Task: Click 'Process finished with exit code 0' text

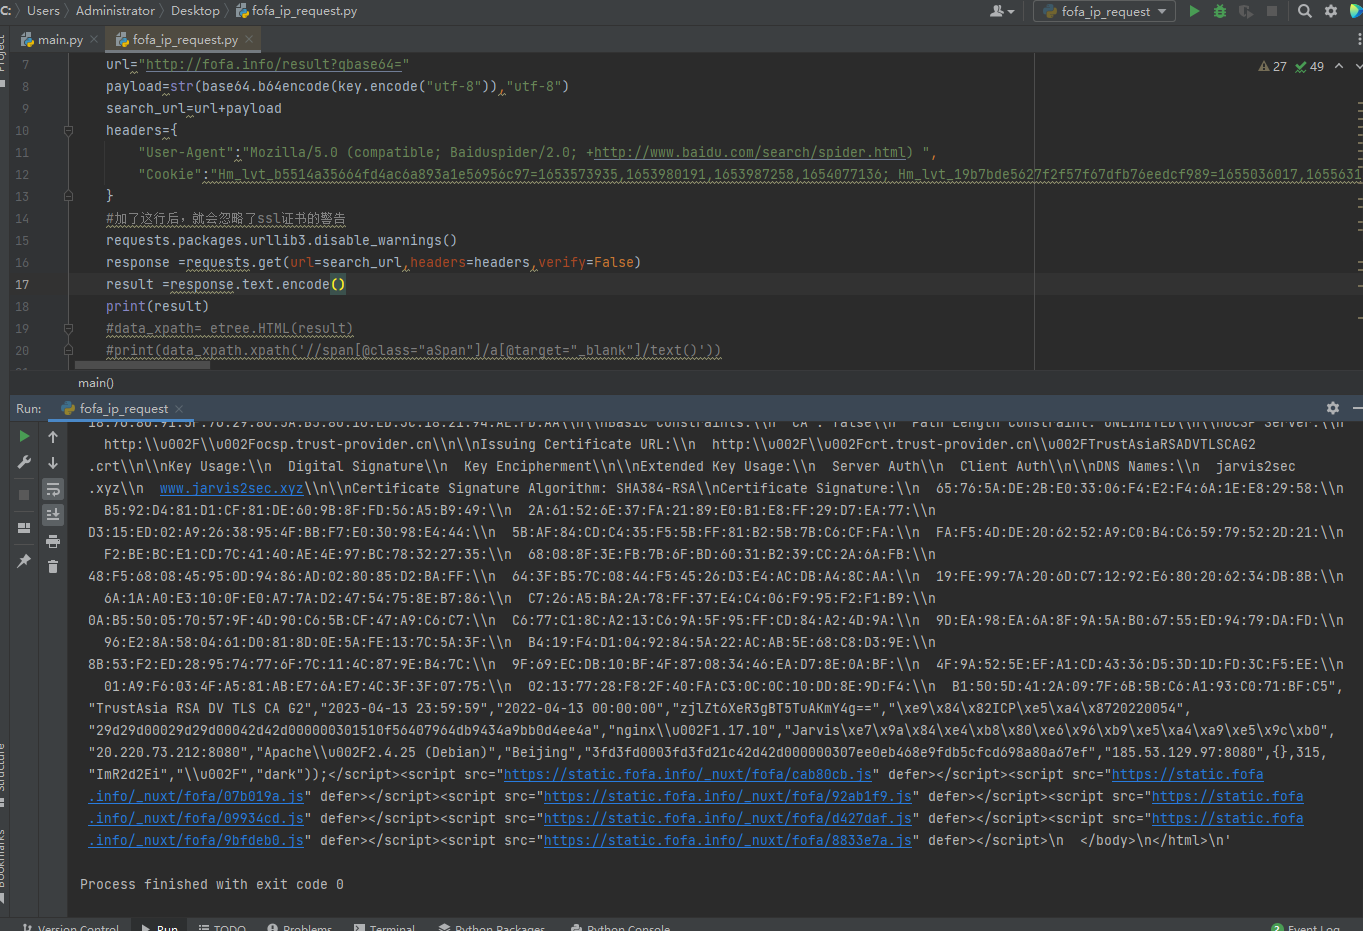Action: click(212, 884)
